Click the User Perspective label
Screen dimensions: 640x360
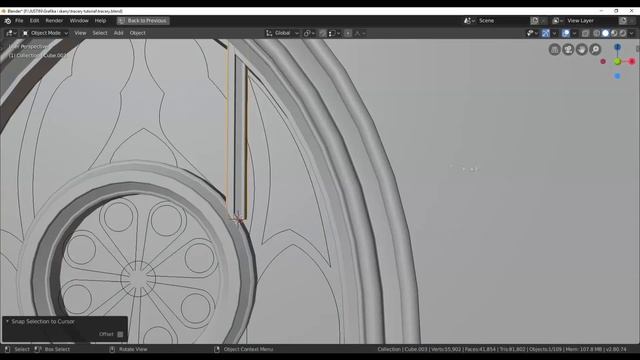pos(28,47)
